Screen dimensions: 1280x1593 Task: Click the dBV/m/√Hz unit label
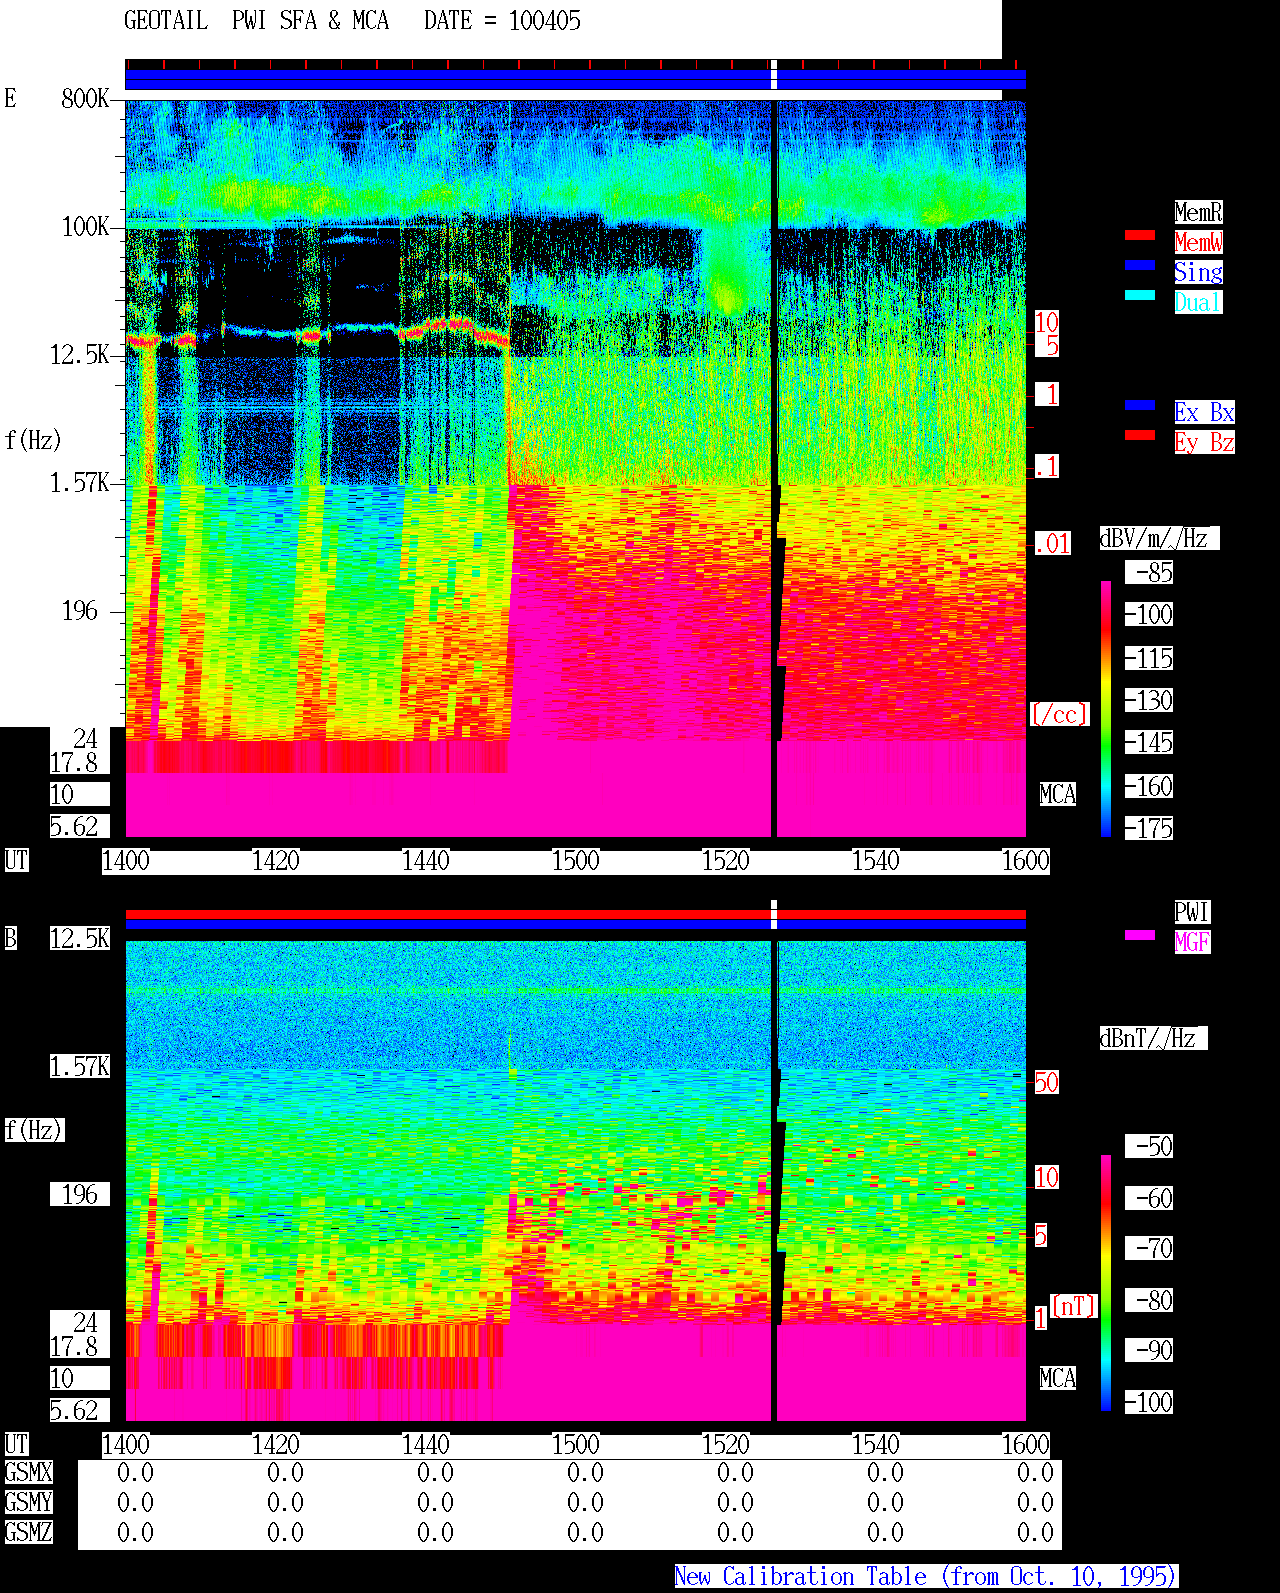[x=1159, y=538]
